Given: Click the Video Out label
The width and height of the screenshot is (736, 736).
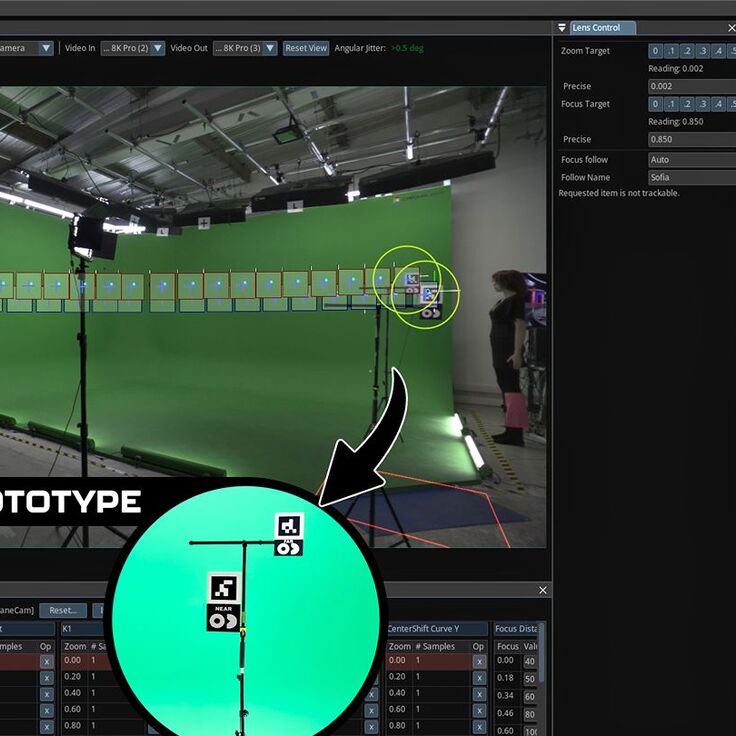Looking at the screenshot, I should coord(189,48).
